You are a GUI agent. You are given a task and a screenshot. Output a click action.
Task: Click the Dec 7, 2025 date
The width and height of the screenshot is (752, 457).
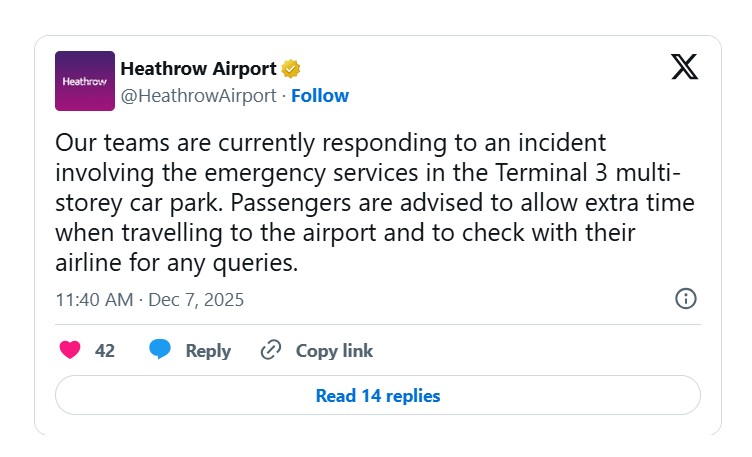(196, 300)
